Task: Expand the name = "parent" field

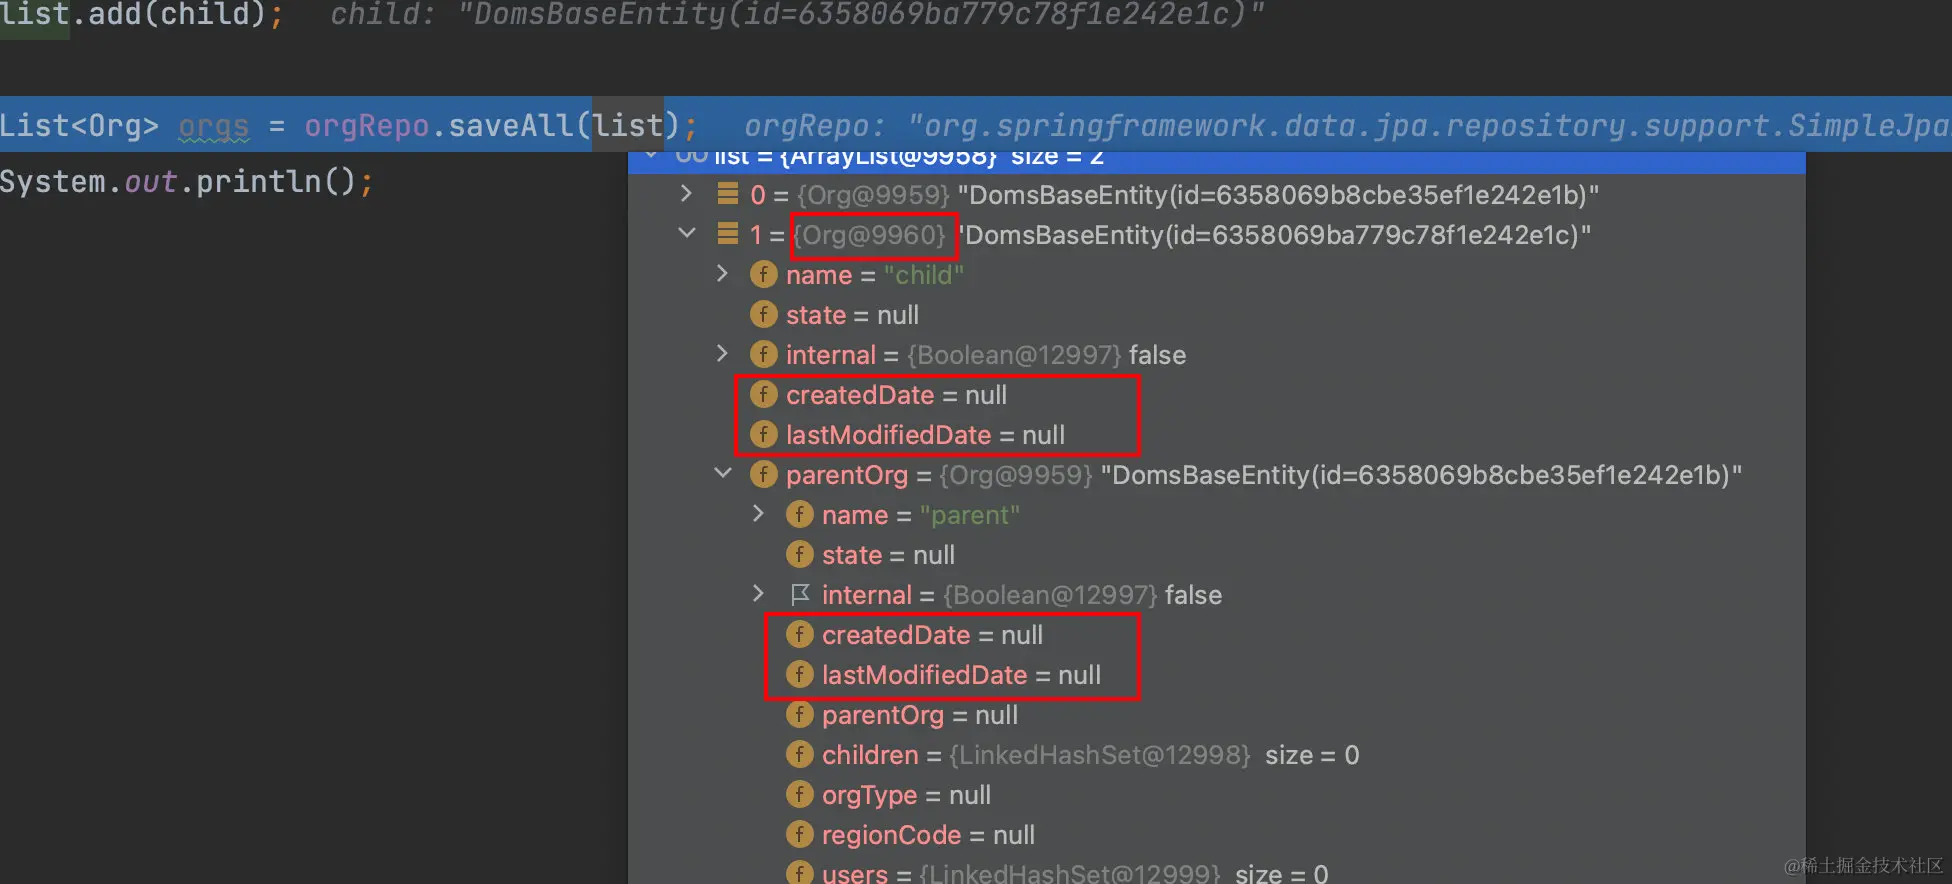Action: coord(758,513)
